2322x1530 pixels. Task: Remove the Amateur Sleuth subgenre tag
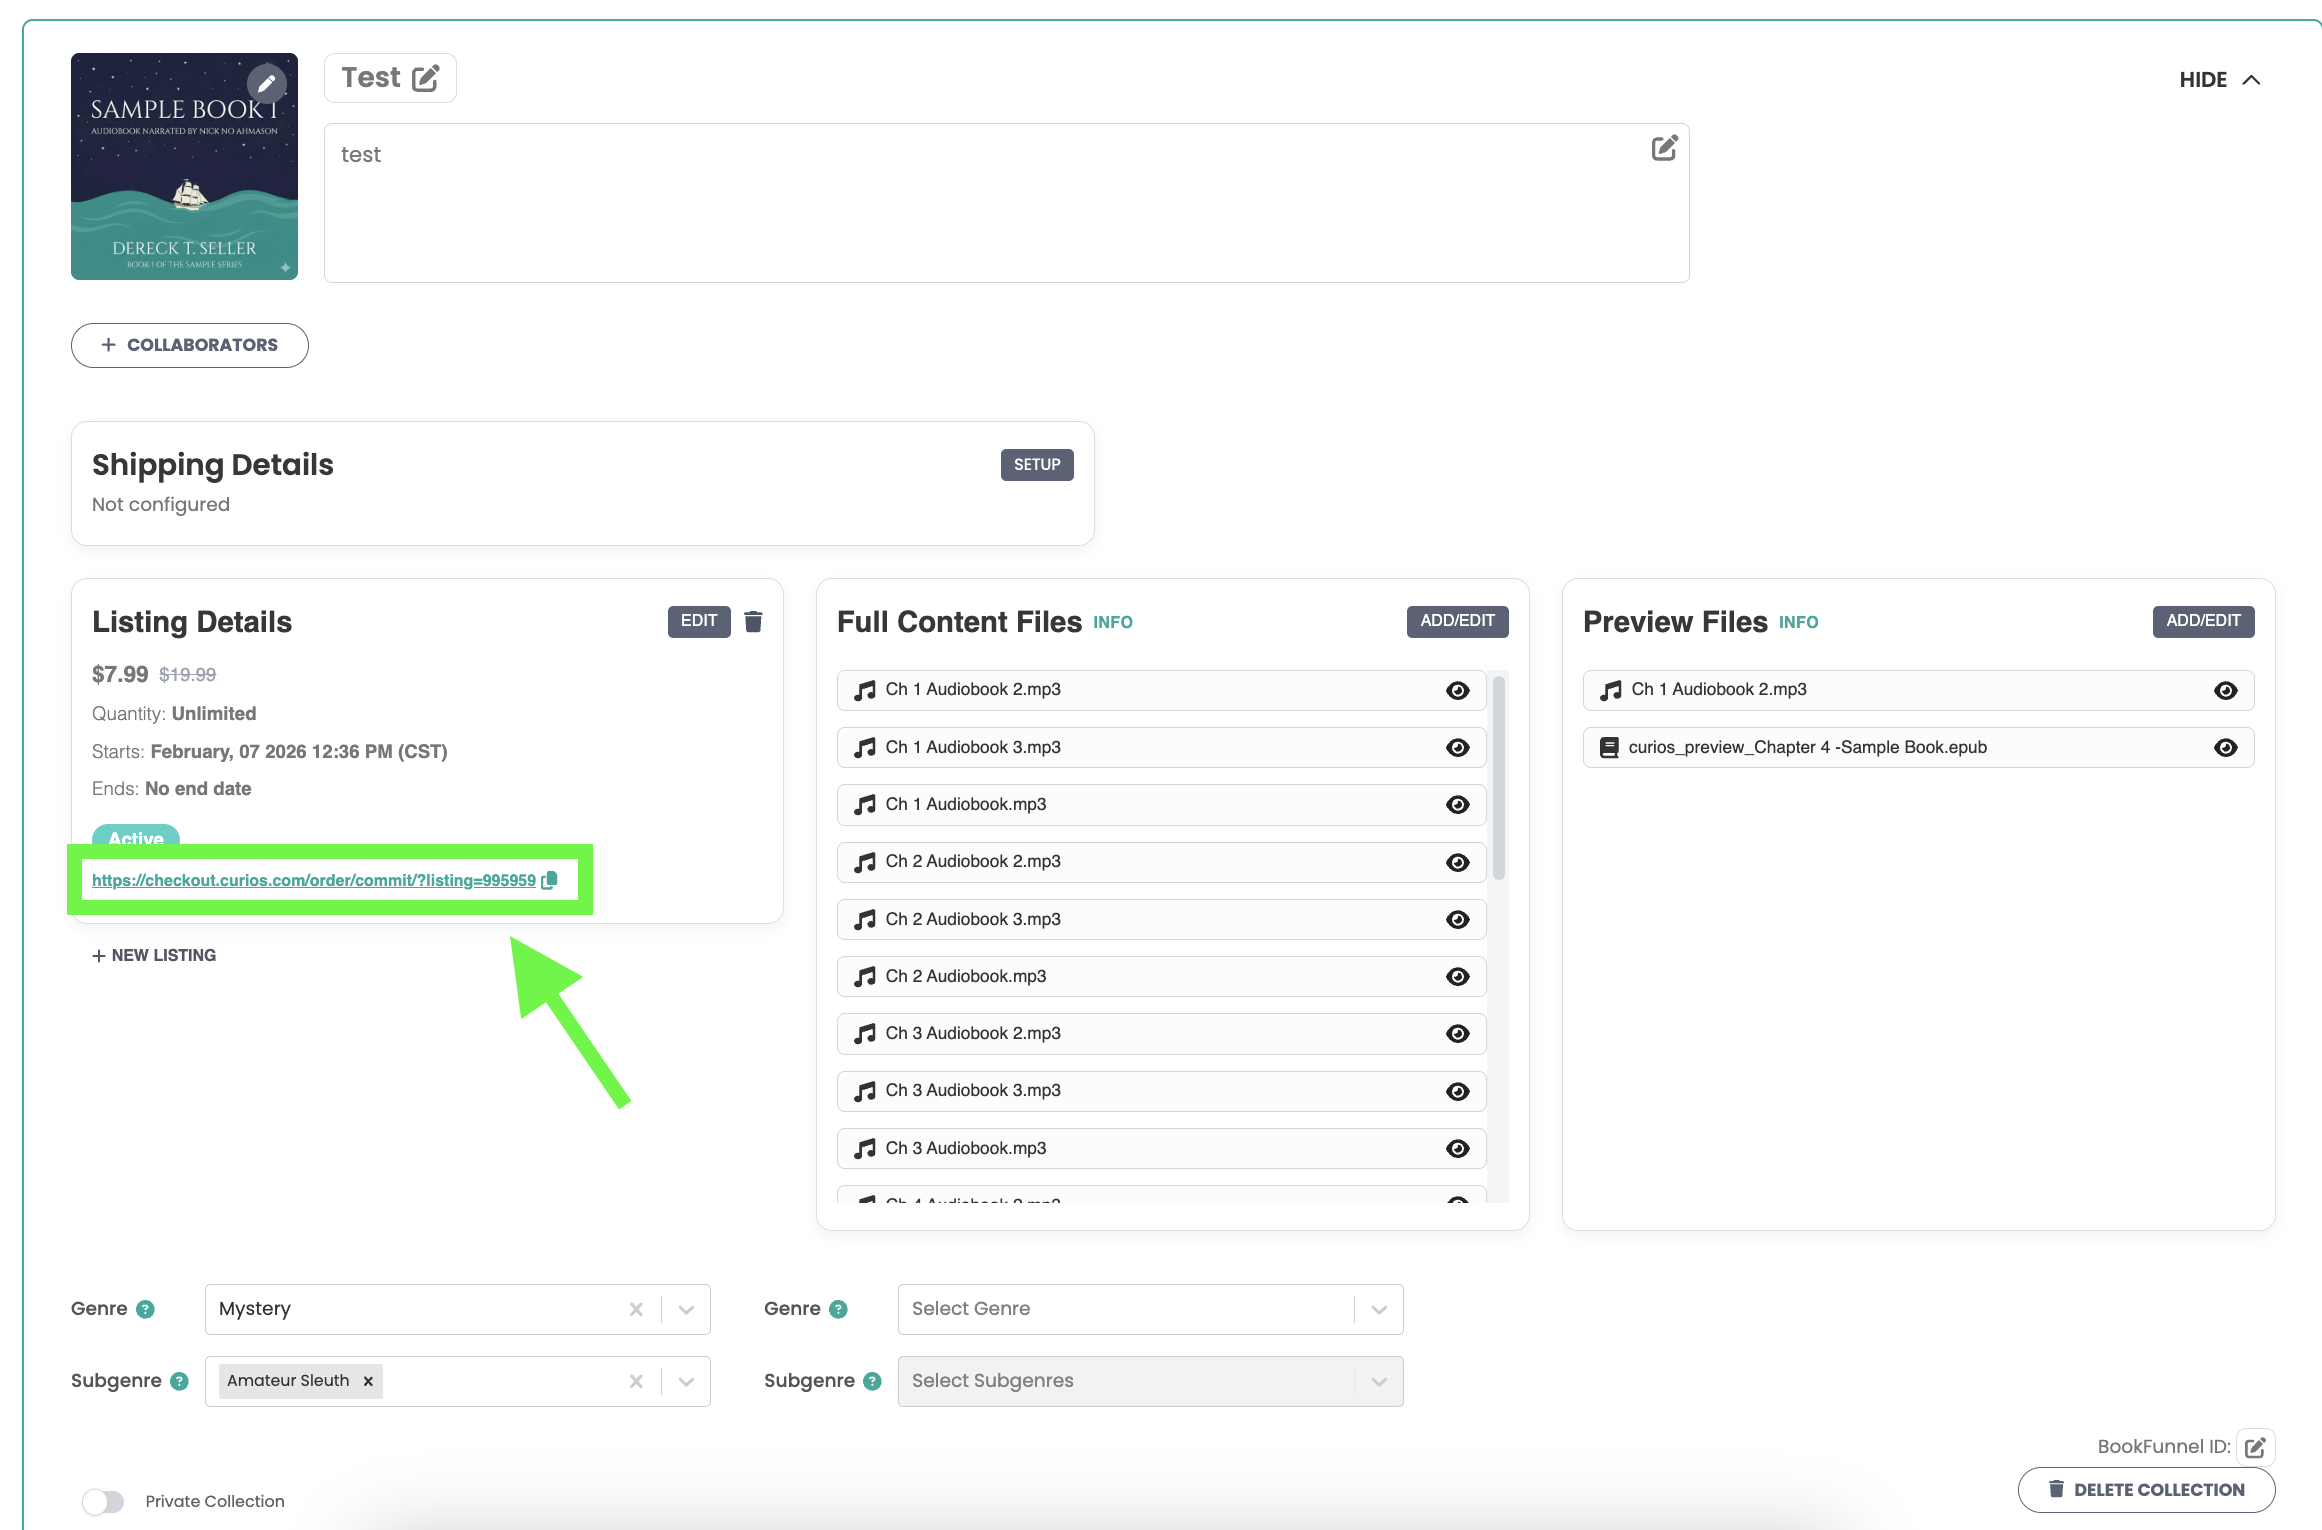point(368,1381)
